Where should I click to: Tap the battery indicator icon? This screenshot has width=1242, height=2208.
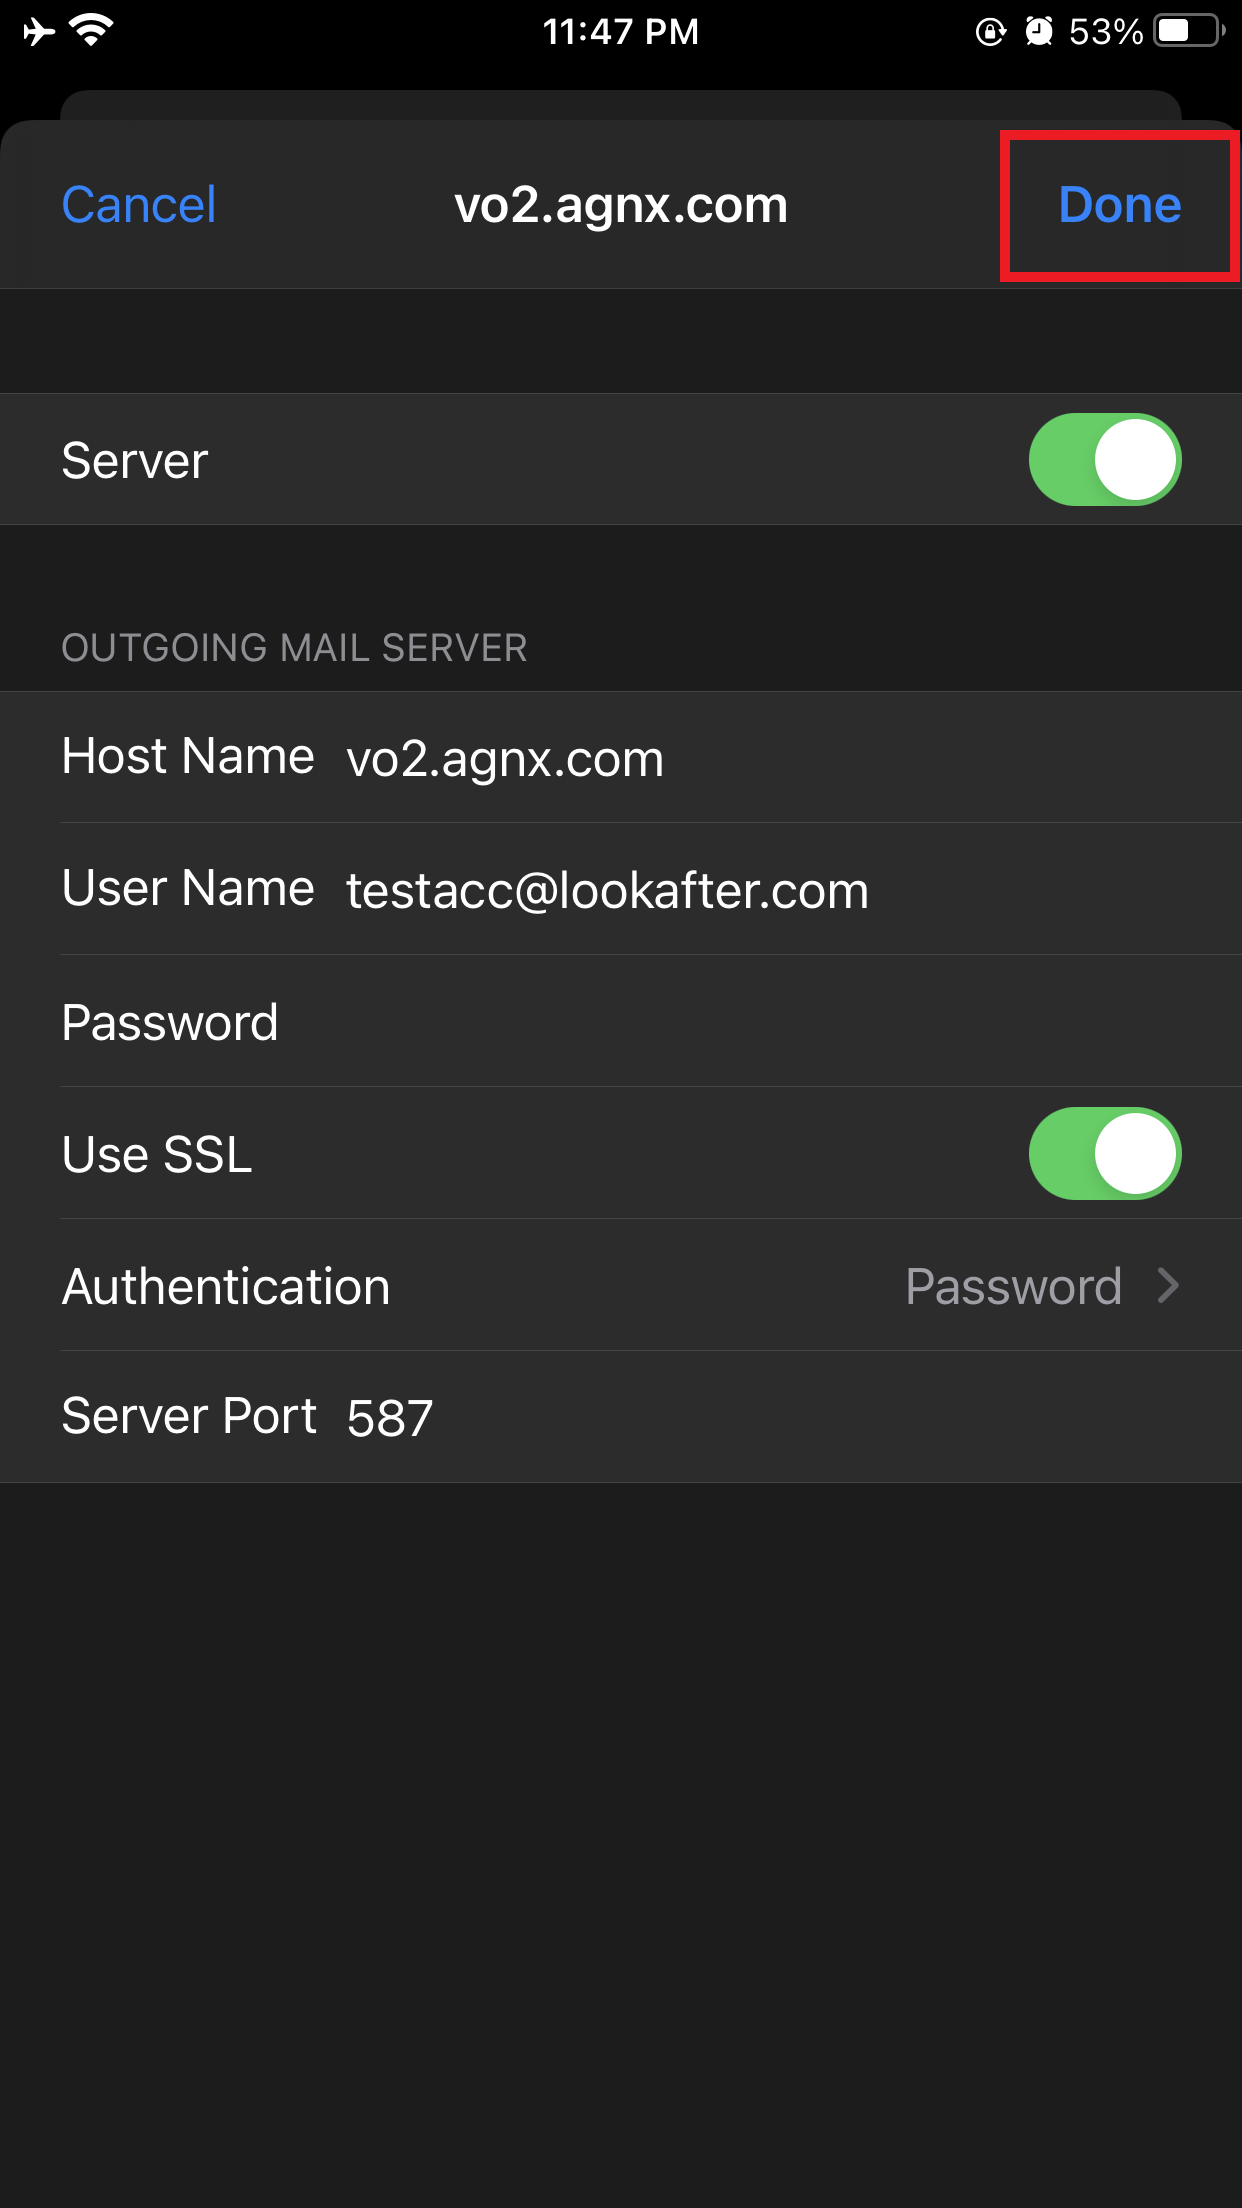1188,31
